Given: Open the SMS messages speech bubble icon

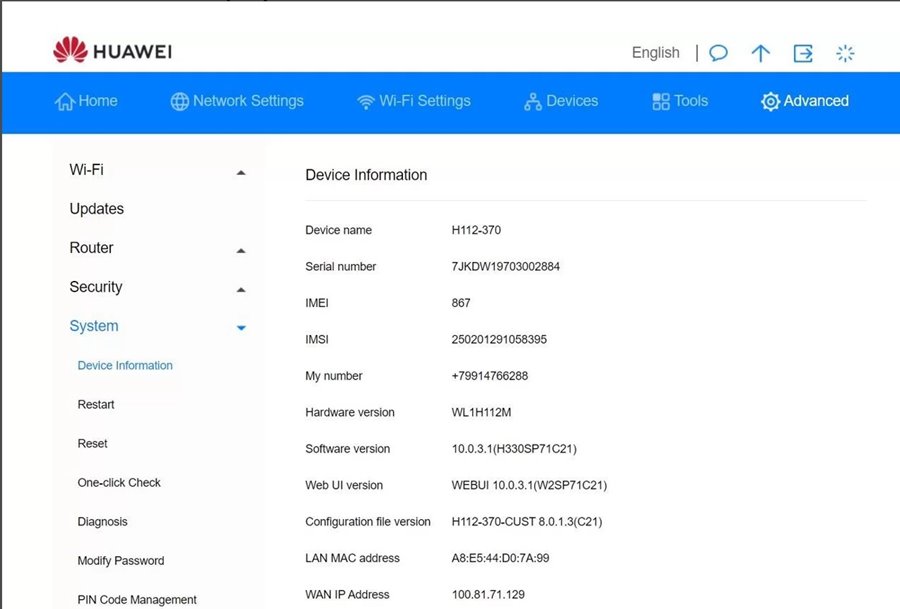Looking at the screenshot, I should pyautogui.click(x=718, y=53).
